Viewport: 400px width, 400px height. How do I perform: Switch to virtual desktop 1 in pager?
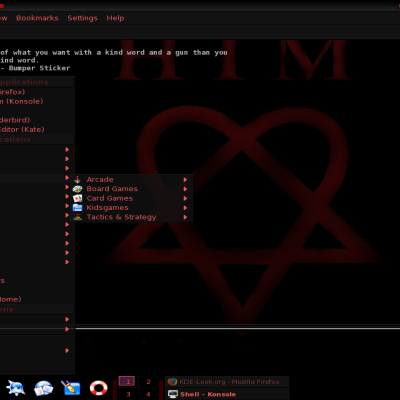pos(128,382)
